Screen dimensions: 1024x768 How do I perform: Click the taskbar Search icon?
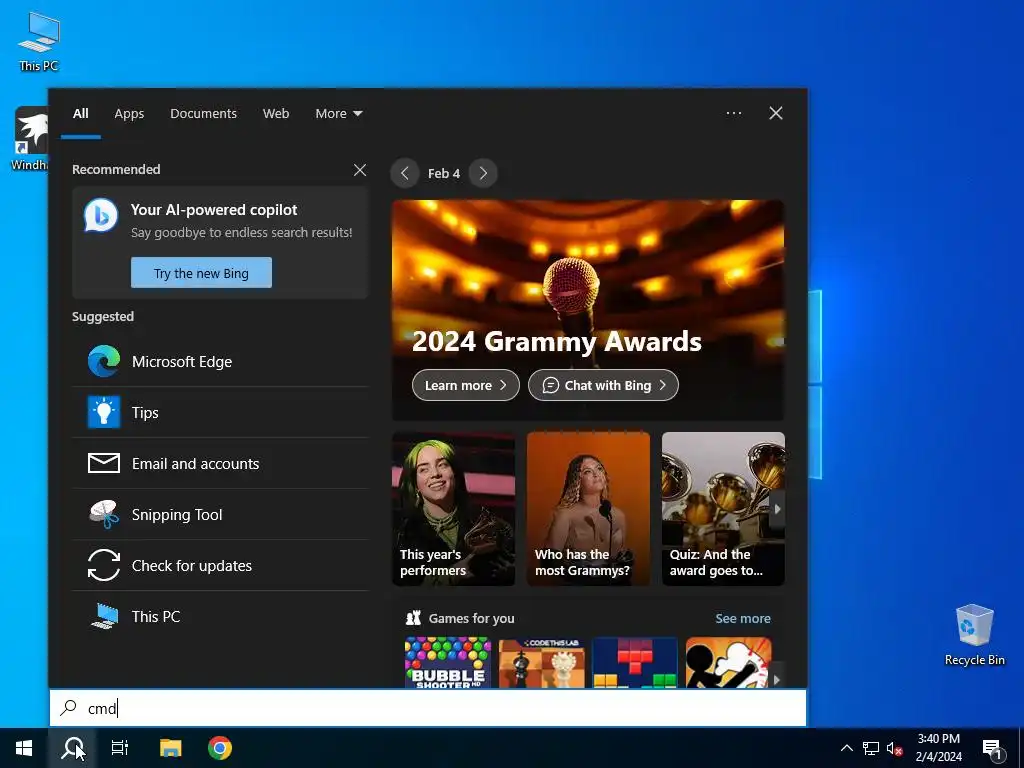[x=72, y=748]
